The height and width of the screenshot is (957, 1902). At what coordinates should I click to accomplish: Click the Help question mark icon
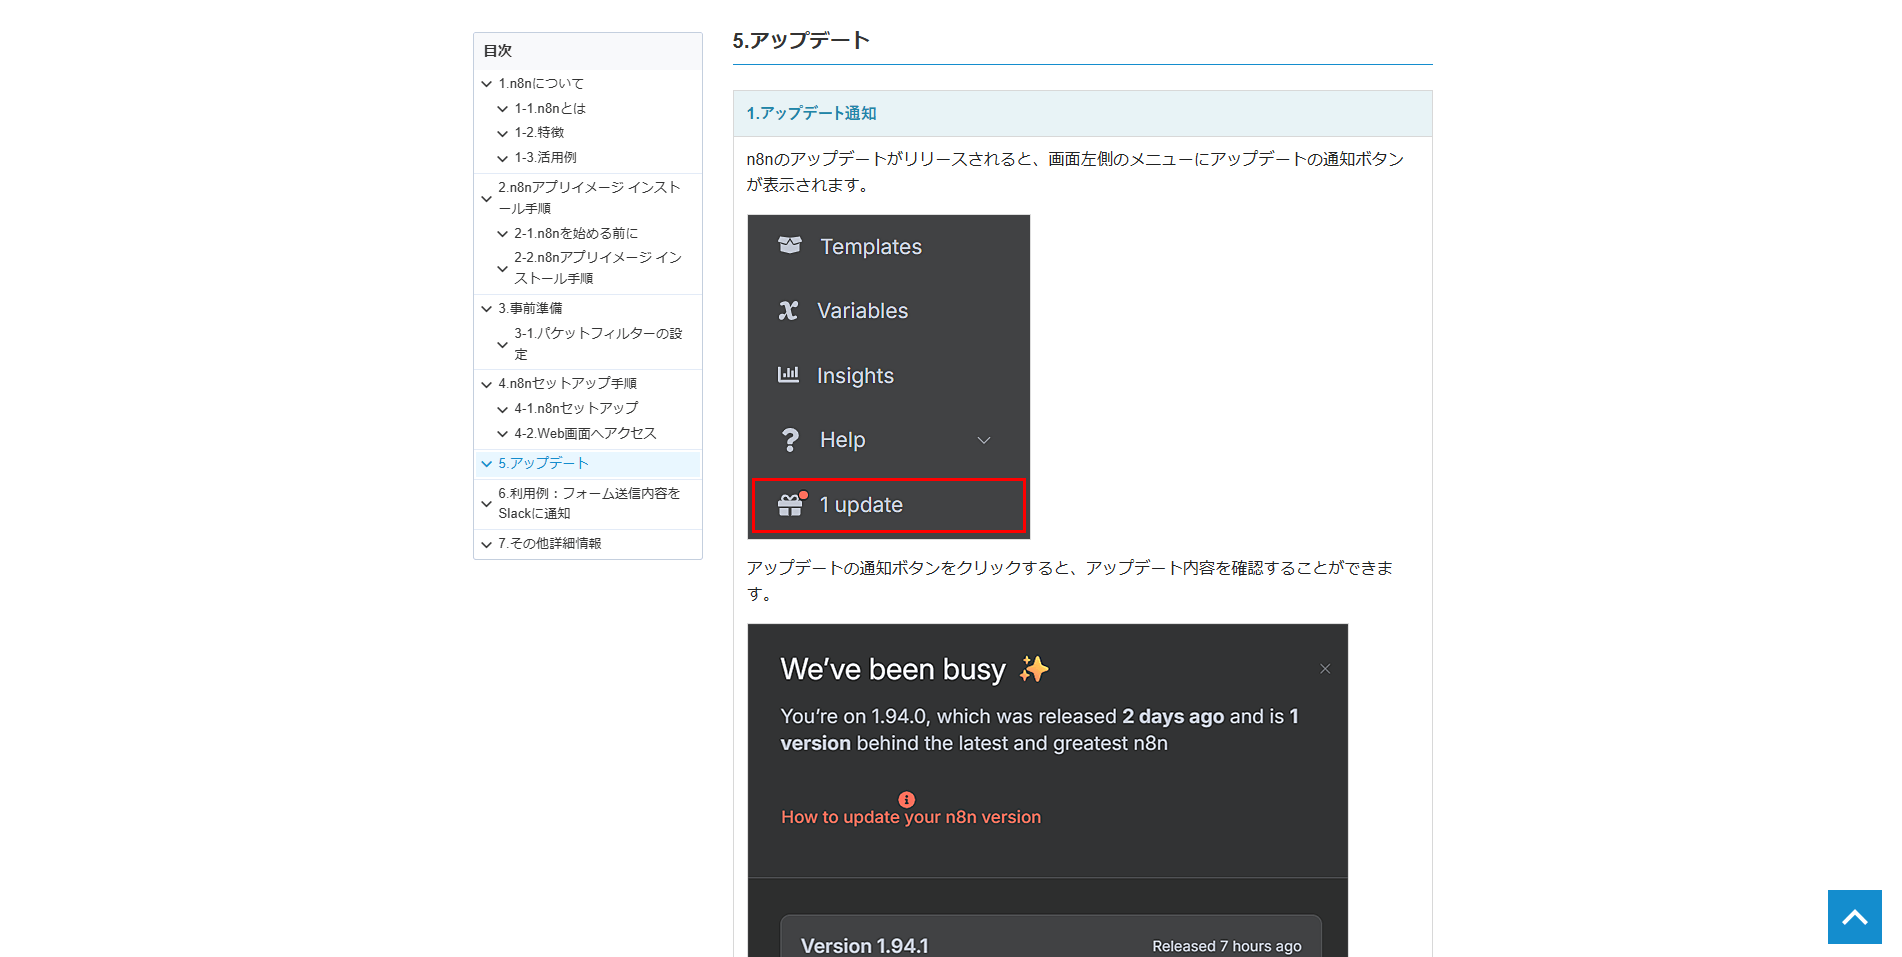pyautogui.click(x=790, y=440)
